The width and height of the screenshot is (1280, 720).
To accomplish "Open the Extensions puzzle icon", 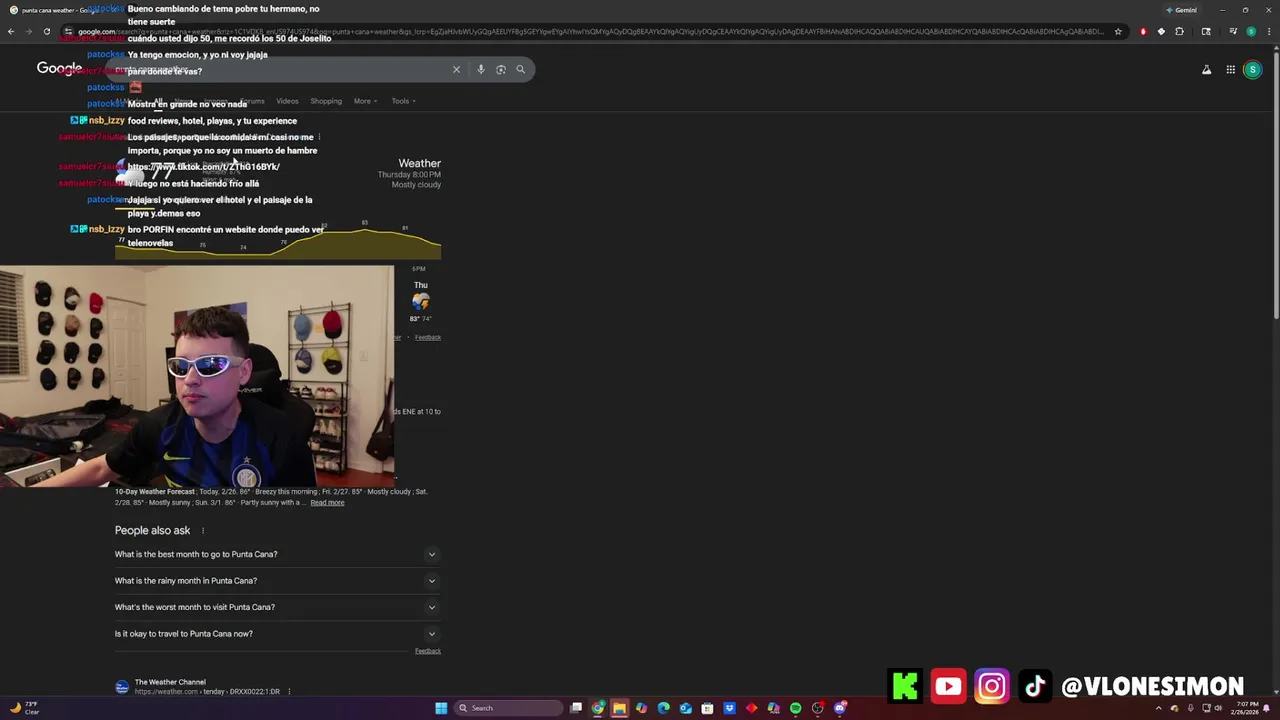I will [1179, 31].
